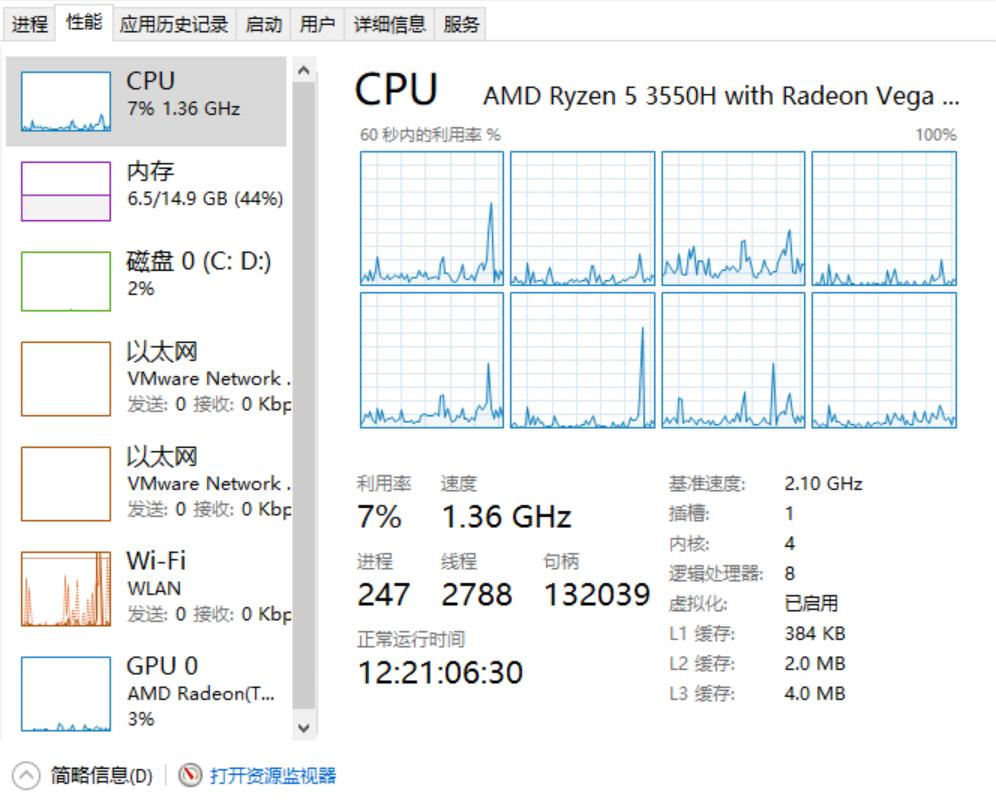The image size is (996, 811).
Task: Select the CPU mini graph in sidebar
Action: [66, 102]
